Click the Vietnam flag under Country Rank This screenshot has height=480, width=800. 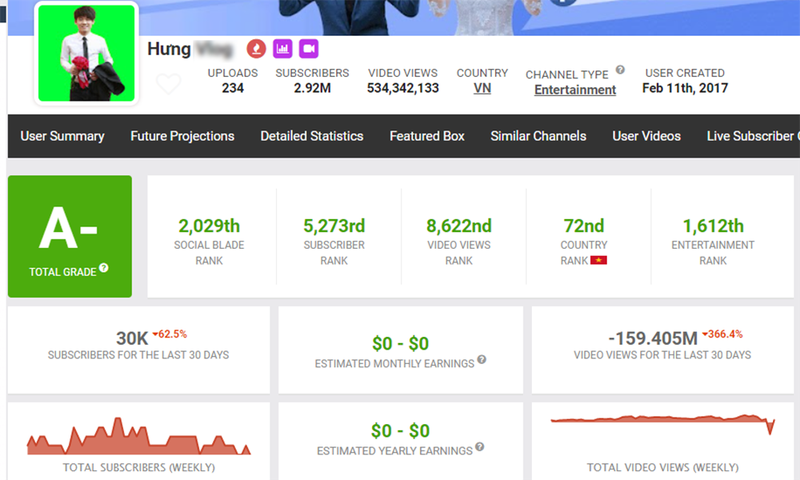[x=600, y=261]
